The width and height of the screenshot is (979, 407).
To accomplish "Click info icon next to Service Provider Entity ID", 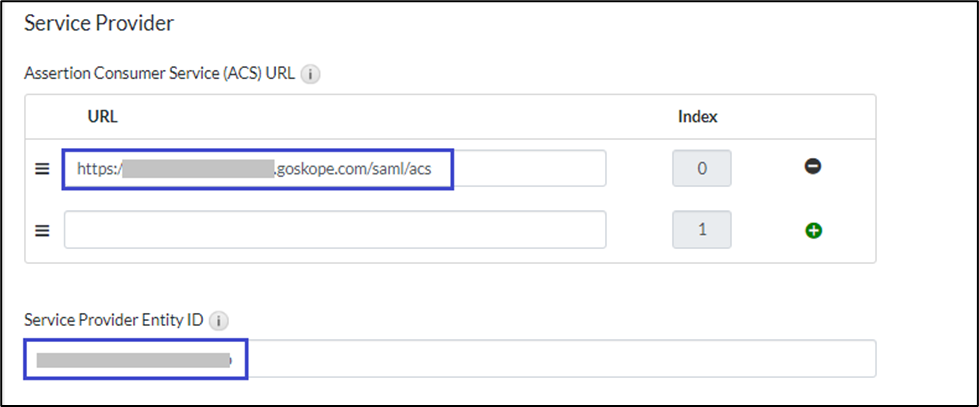I will click(220, 321).
